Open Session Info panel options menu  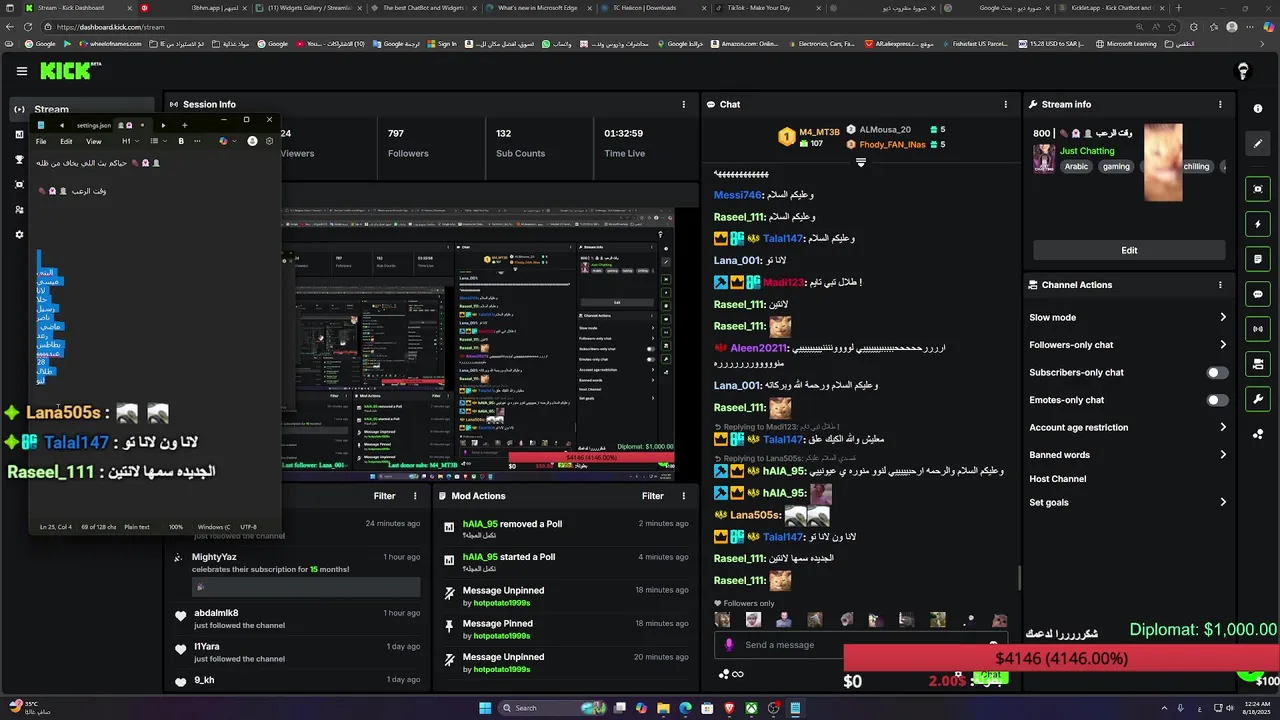click(684, 104)
